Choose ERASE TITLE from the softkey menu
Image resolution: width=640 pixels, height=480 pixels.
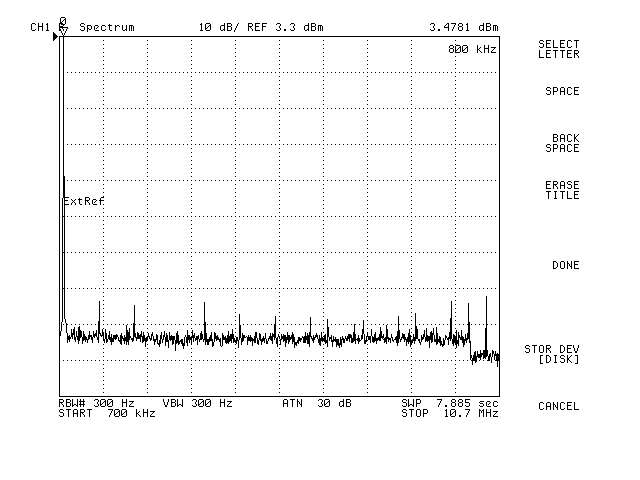(x=561, y=191)
